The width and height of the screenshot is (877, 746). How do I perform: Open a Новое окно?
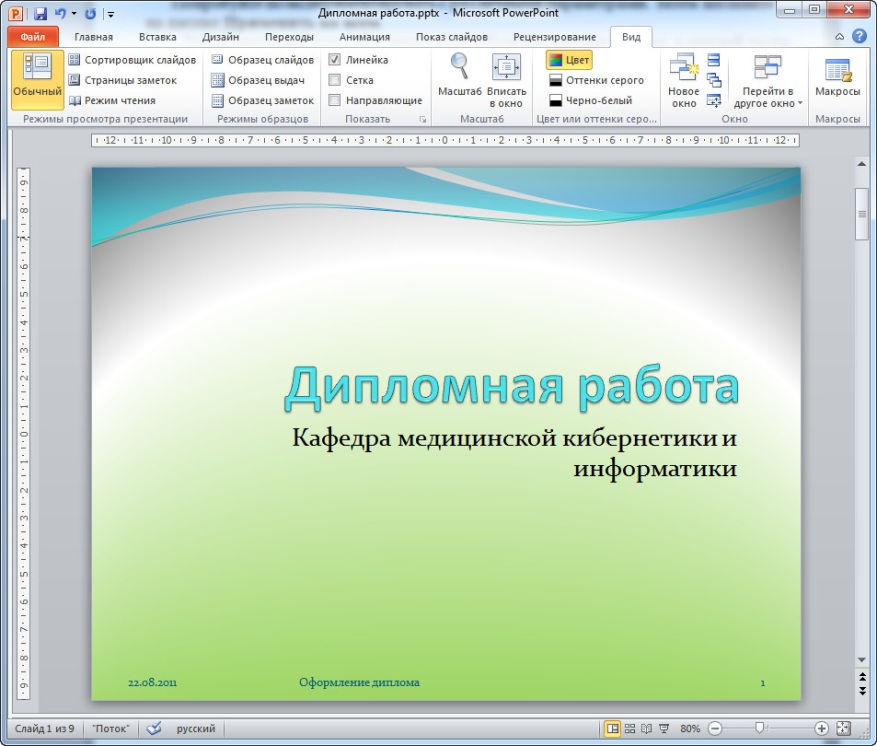(x=683, y=80)
